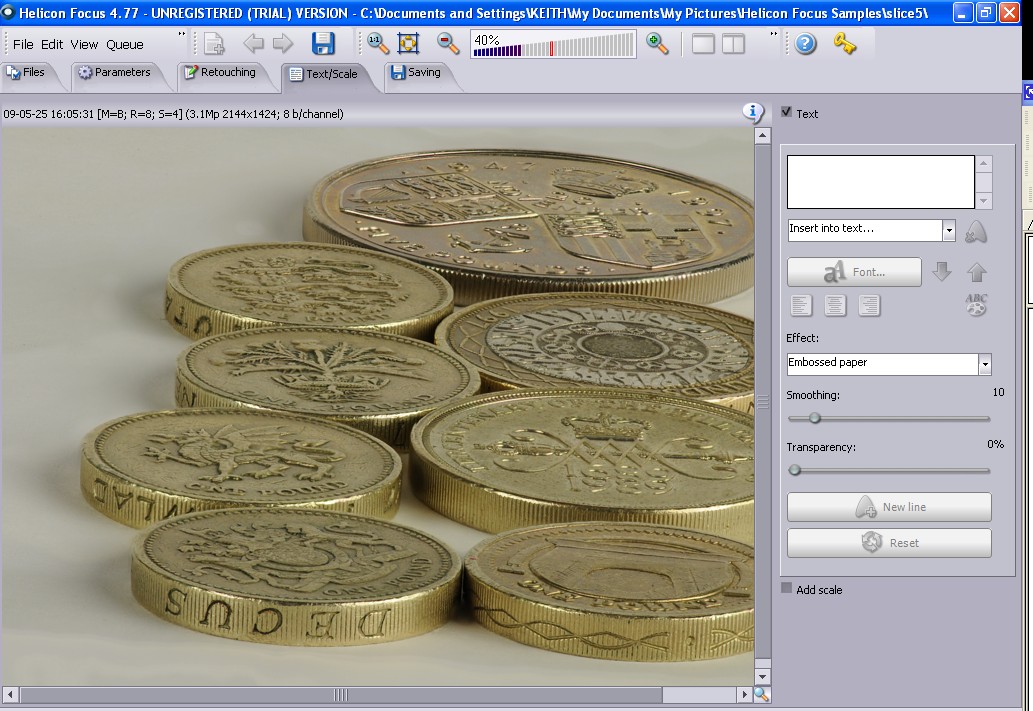Viewport: 1033px width, 711px height.
Task: Fit image to window icon
Action: (408, 43)
